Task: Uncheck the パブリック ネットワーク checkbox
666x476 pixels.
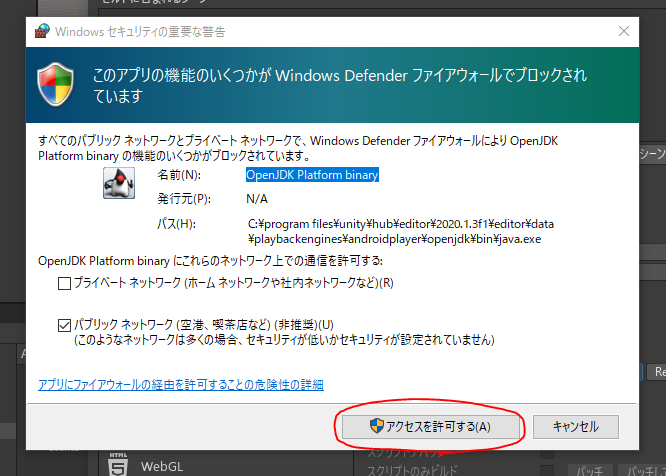Action: point(64,326)
